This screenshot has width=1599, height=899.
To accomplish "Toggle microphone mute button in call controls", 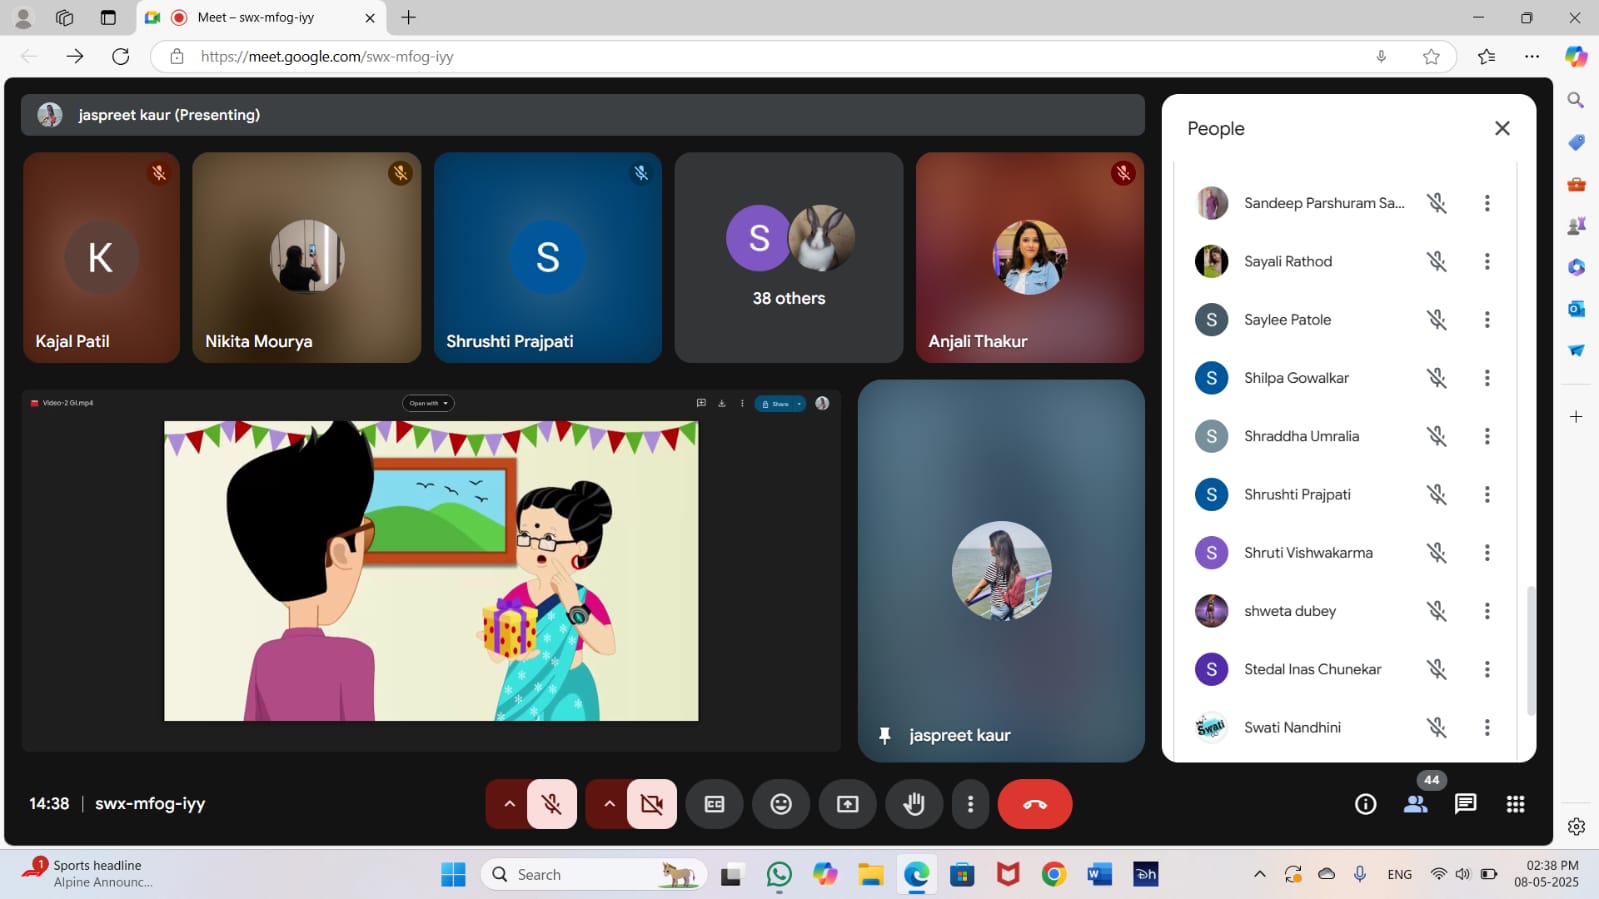I will (x=552, y=804).
